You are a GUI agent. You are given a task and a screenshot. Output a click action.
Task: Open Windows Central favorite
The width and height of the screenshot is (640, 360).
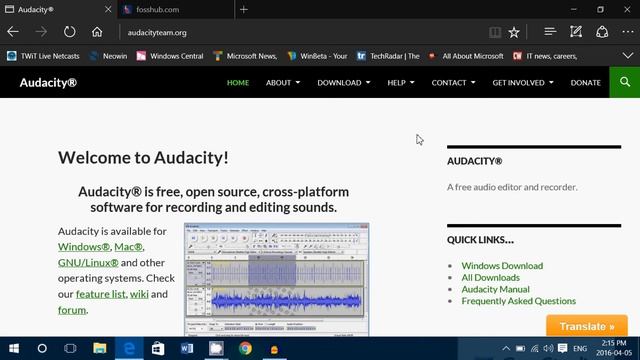coord(170,56)
